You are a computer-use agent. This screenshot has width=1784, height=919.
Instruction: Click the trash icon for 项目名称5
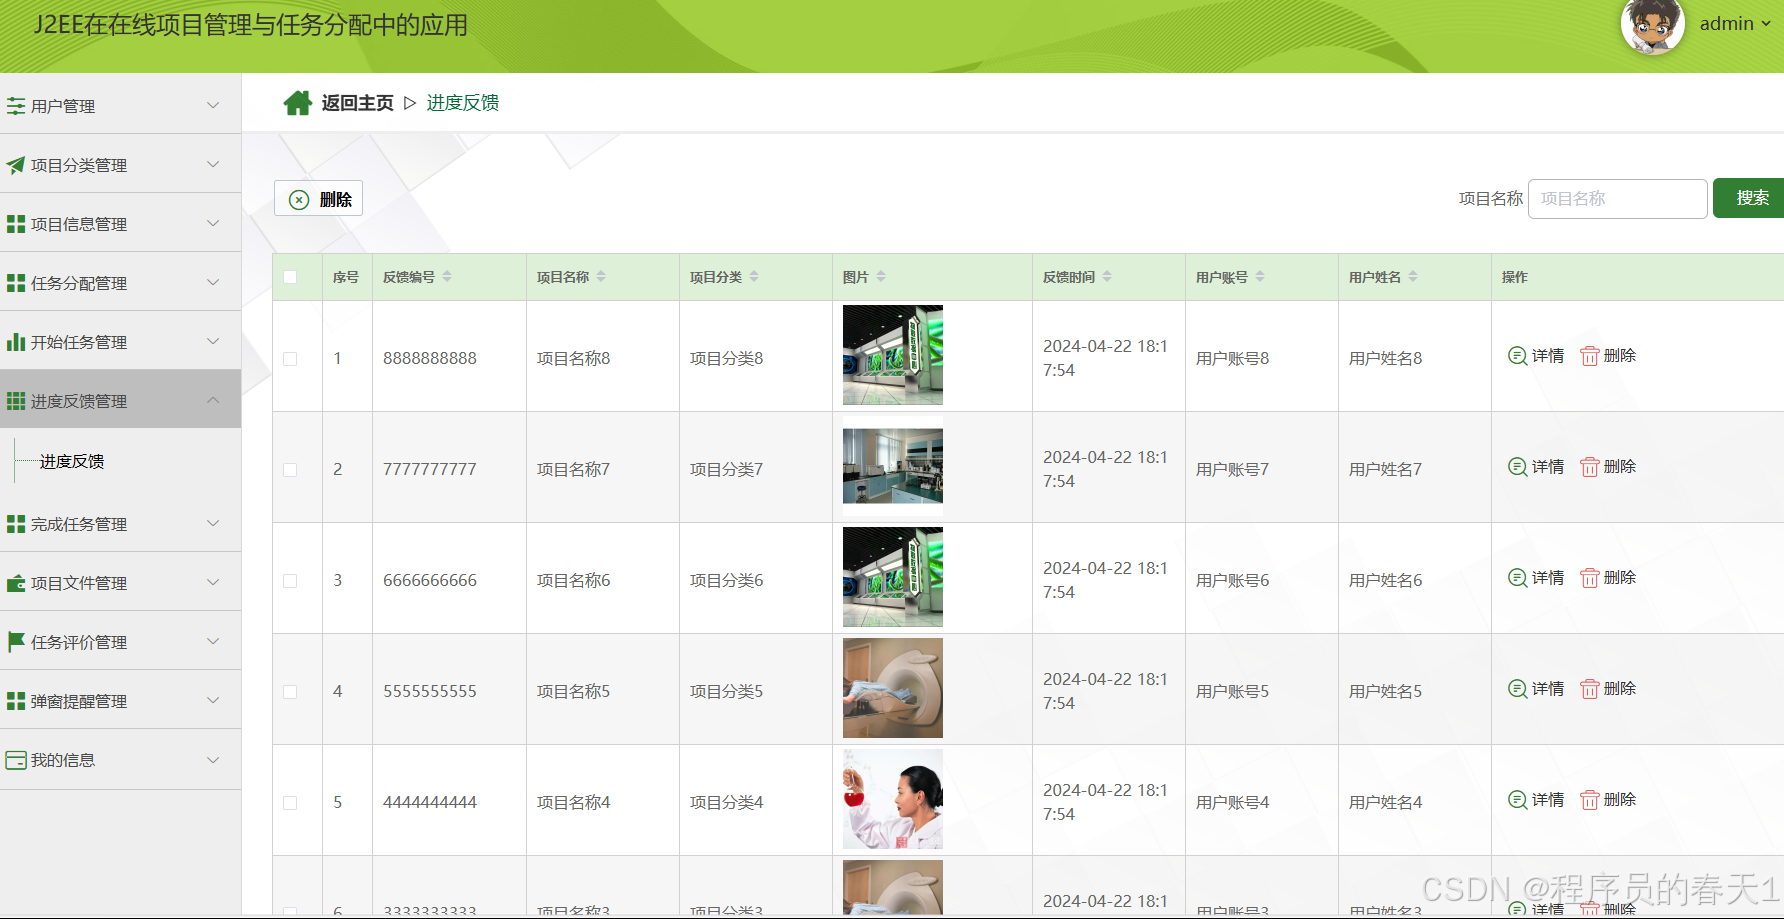tap(1590, 689)
